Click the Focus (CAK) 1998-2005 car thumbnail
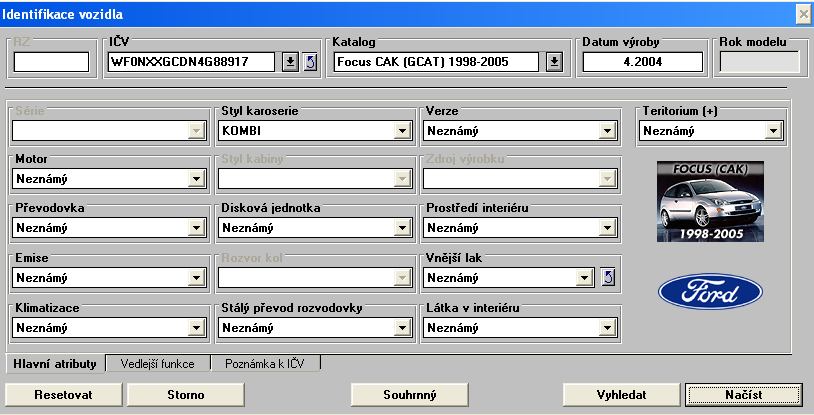 coord(710,201)
